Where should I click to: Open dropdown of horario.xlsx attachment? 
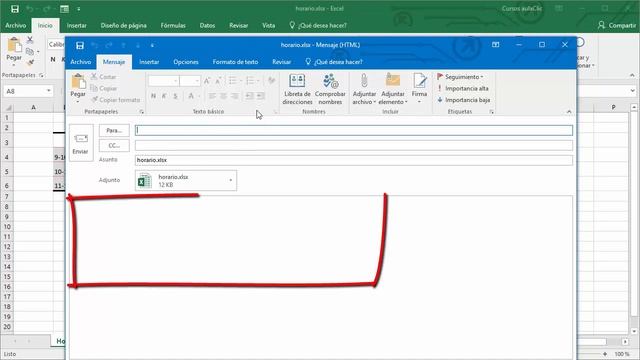coord(231,180)
